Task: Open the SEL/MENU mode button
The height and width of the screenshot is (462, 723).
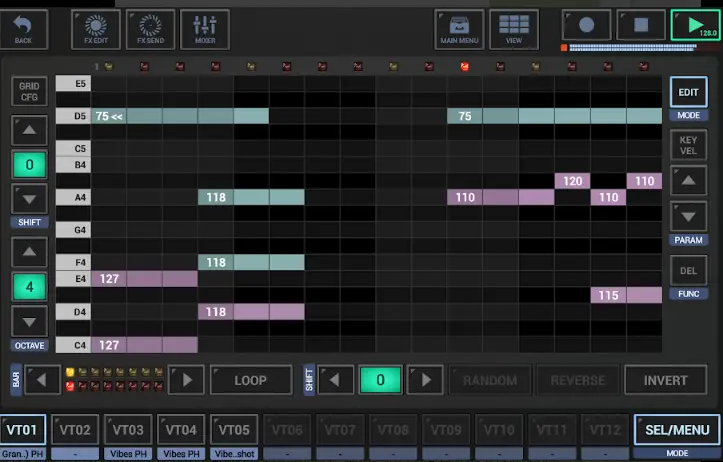Action: (x=677, y=430)
